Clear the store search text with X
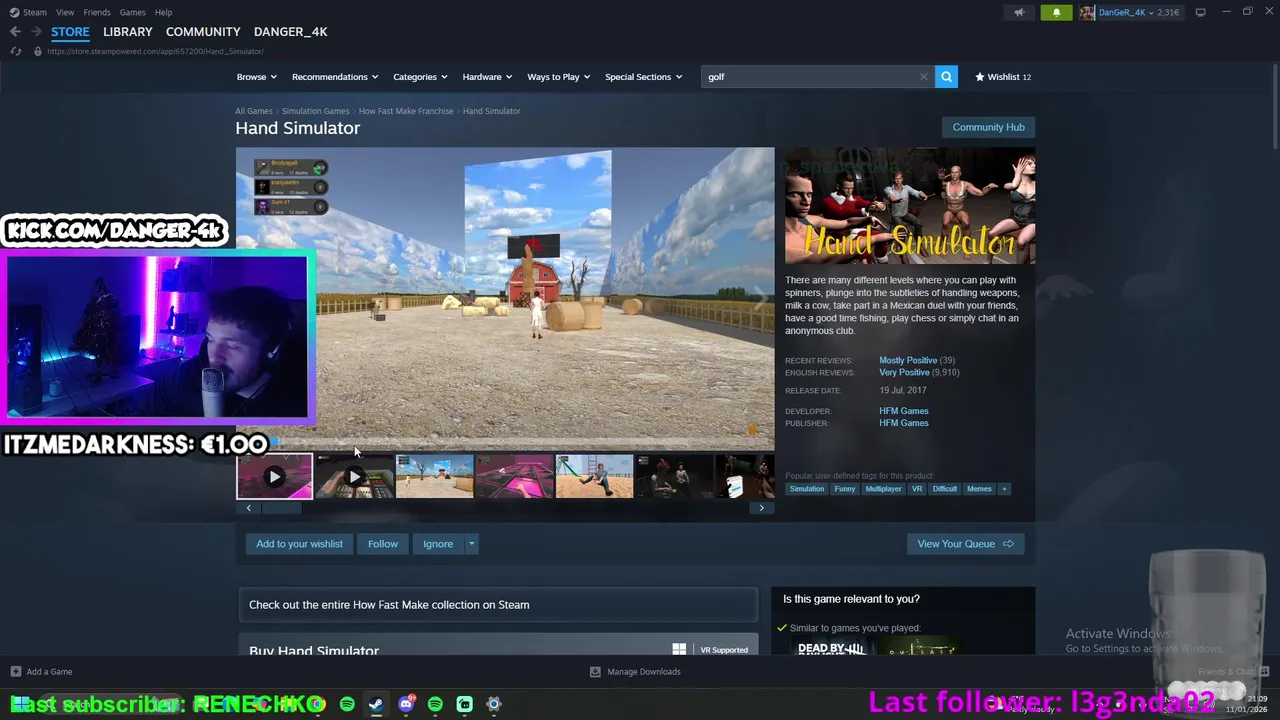Viewport: 1280px width, 720px height. [x=923, y=77]
